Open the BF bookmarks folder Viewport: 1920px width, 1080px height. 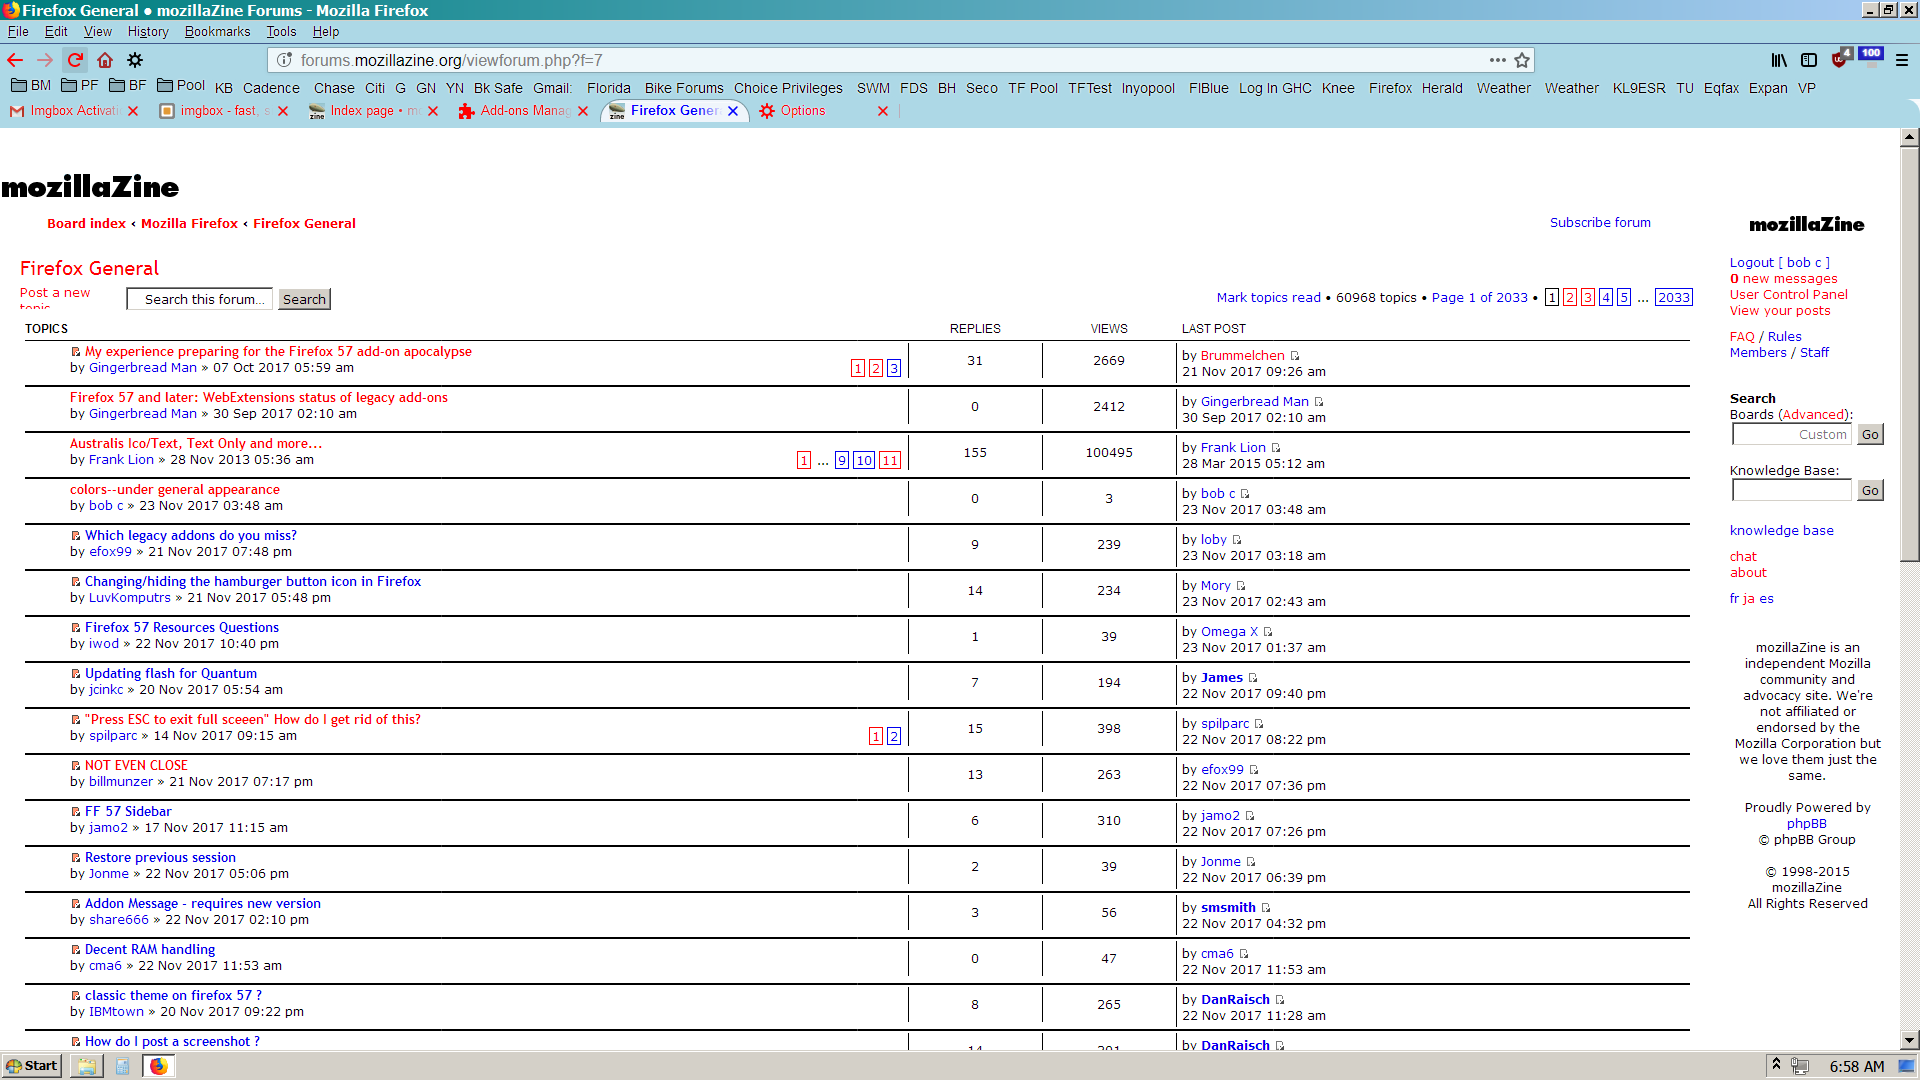[128, 86]
